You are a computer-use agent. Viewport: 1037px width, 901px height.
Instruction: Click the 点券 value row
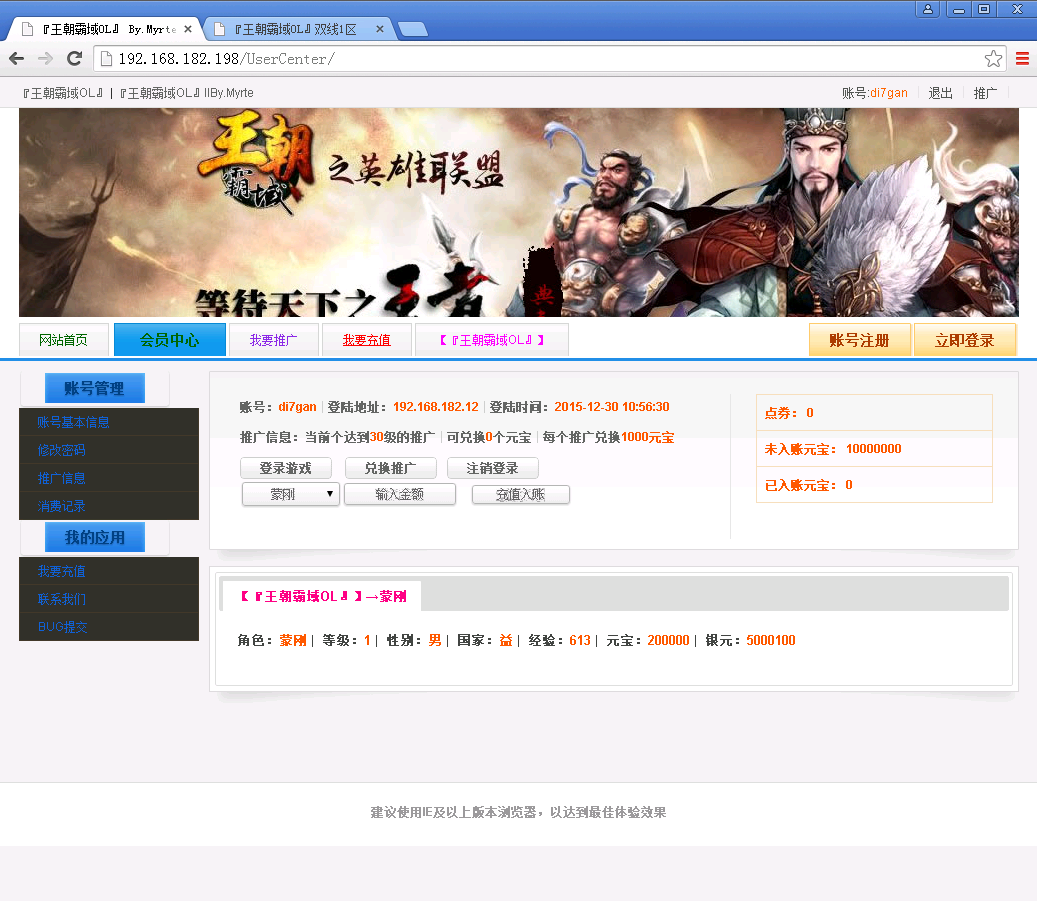click(874, 413)
